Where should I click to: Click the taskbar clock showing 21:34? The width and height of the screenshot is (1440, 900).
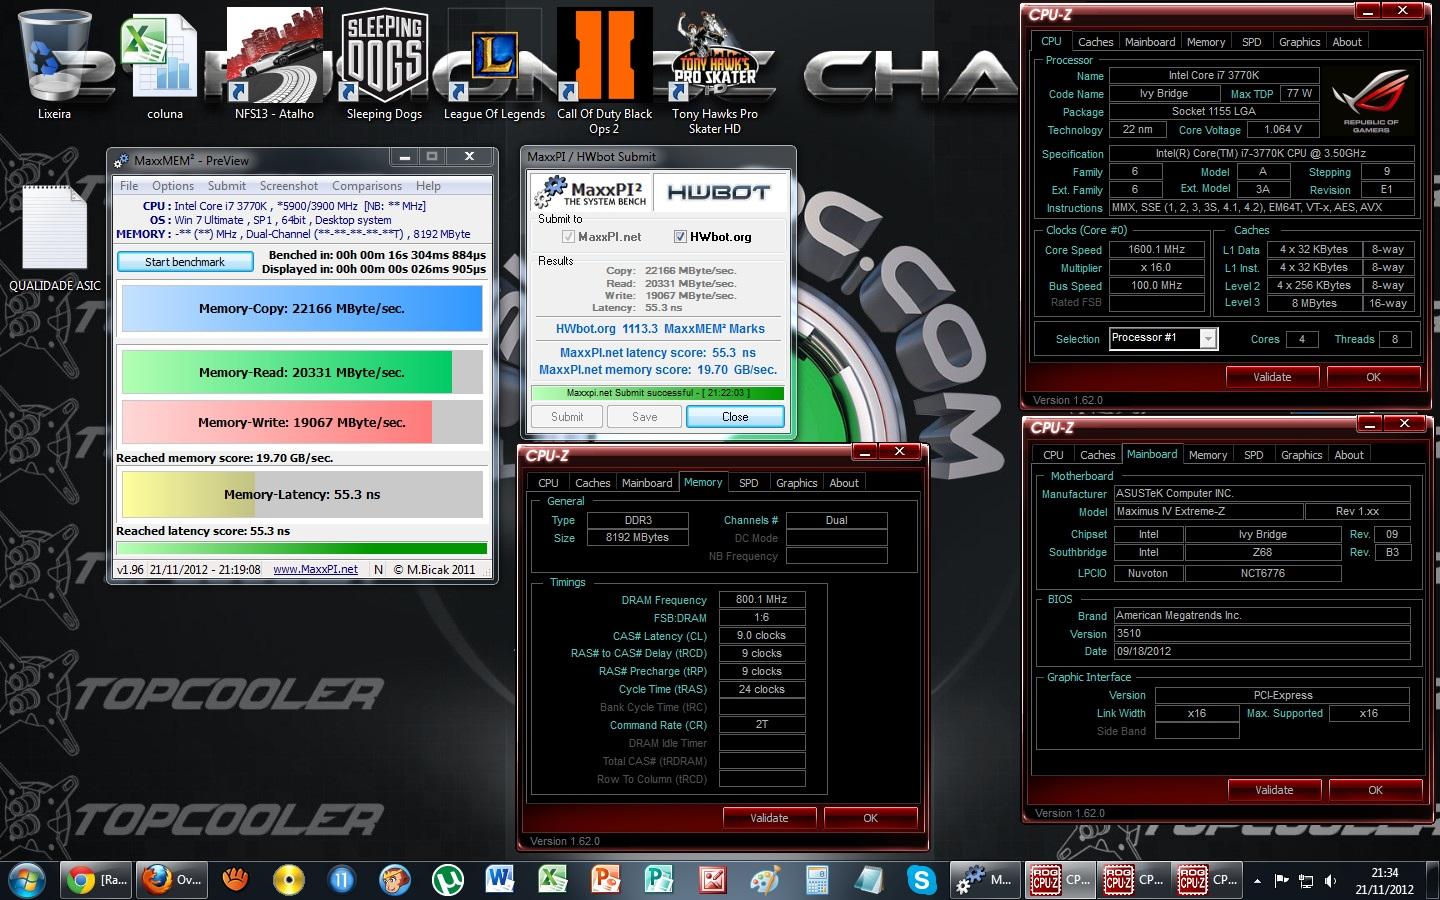pyautogui.click(x=1385, y=880)
